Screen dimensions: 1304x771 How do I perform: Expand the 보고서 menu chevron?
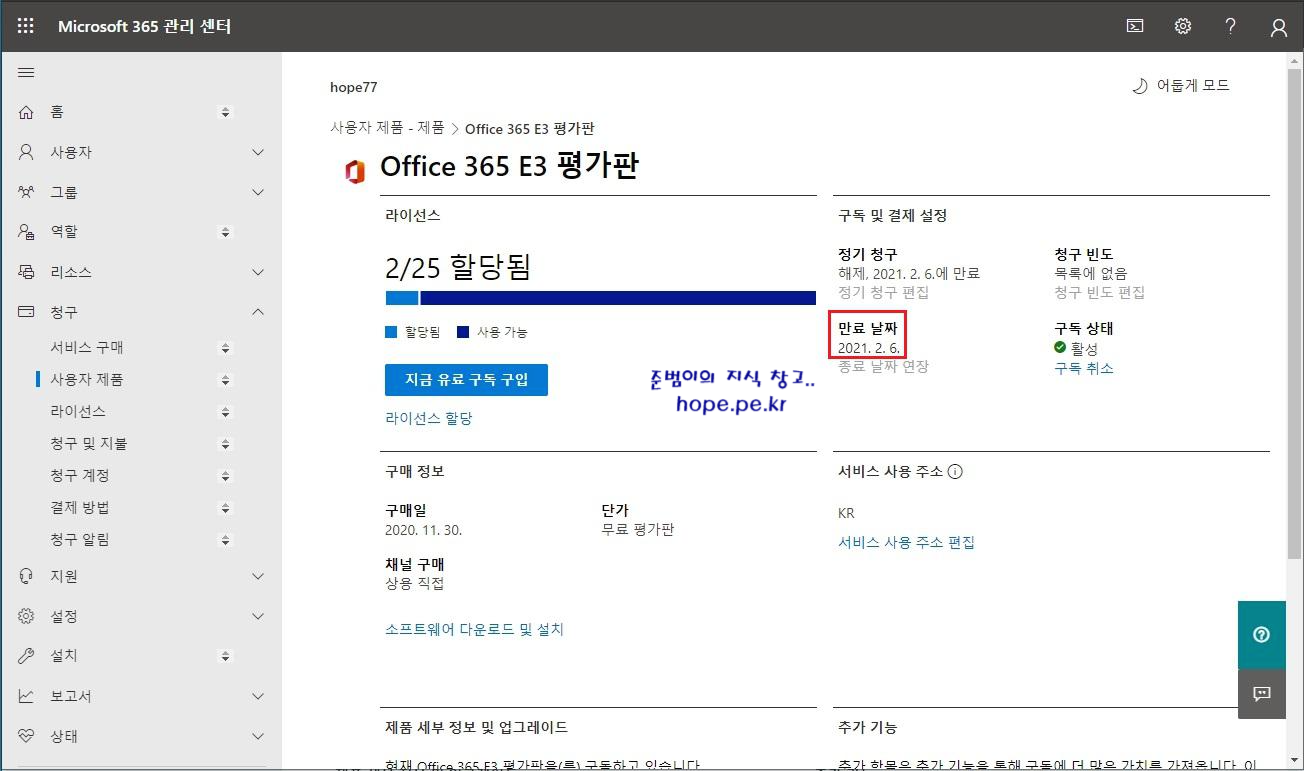(x=258, y=696)
